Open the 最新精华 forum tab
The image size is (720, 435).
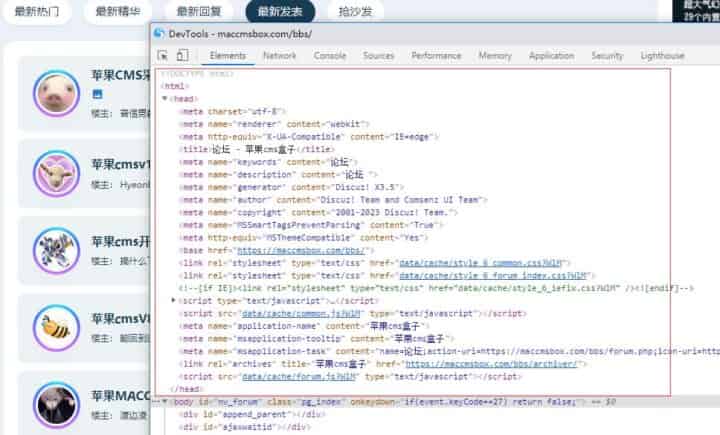[x=118, y=11]
